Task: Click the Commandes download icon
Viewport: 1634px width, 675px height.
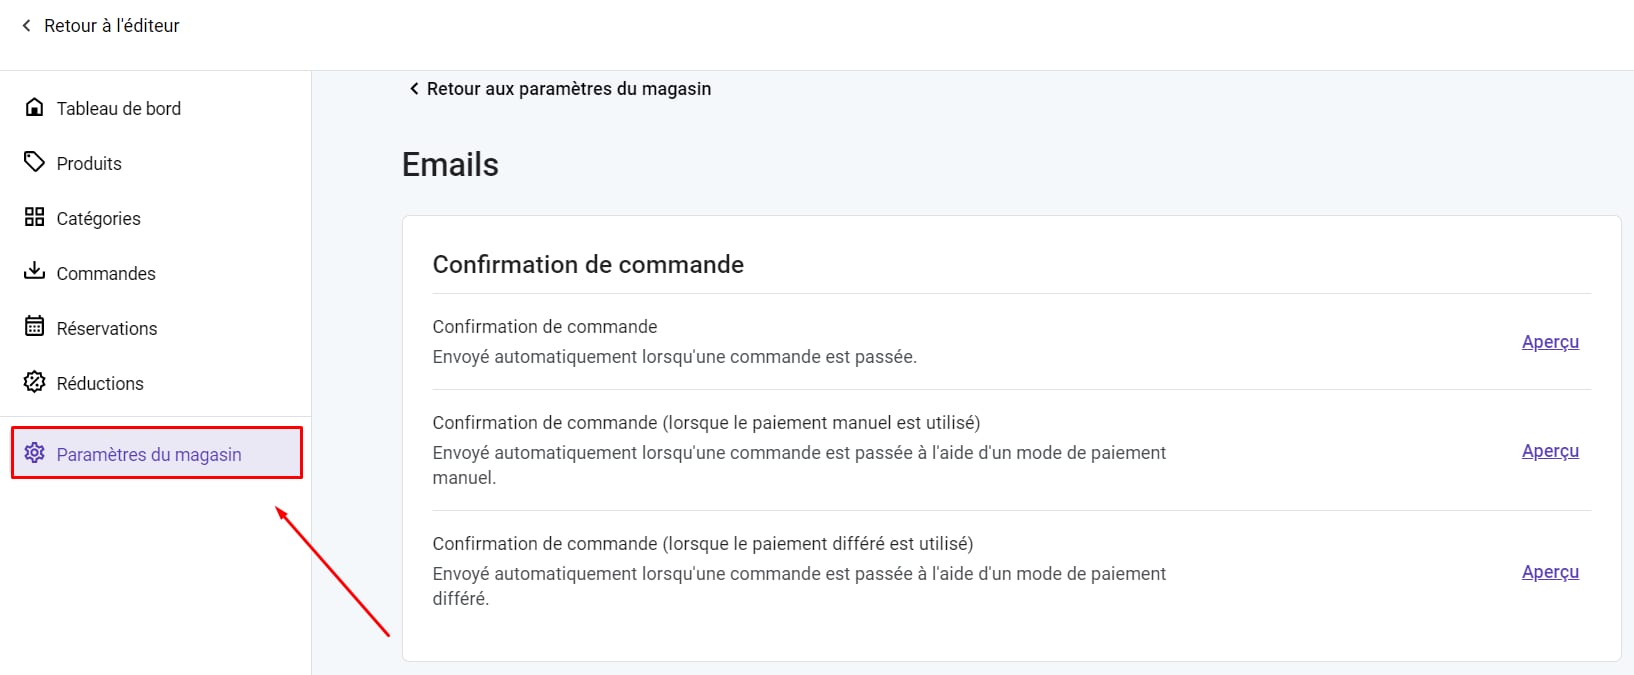Action: tap(34, 271)
